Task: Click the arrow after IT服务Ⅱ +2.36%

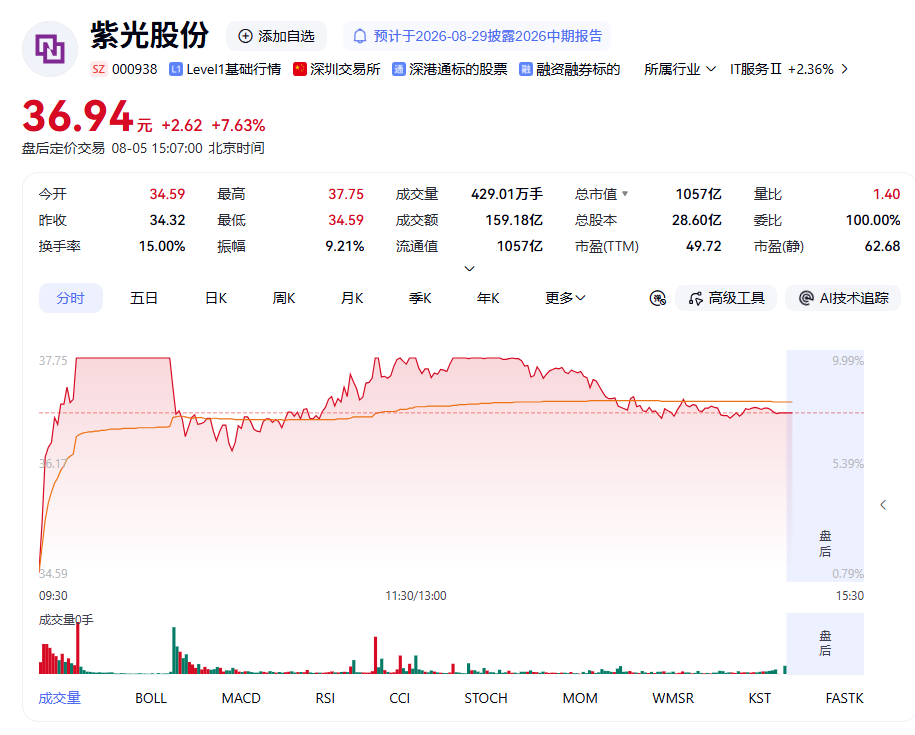Action: point(844,69)
